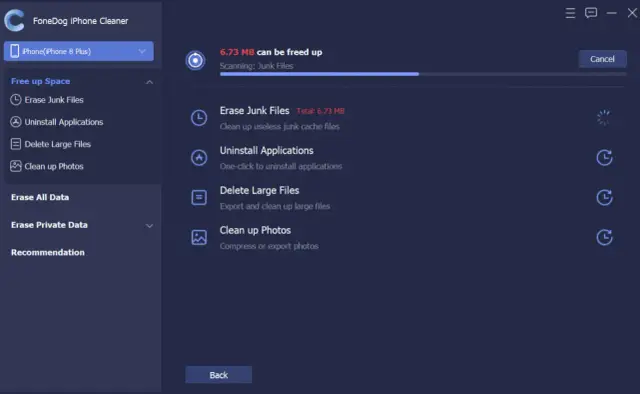Collapse the Free up Space section chevron
This screenshot has width=640, height=394.
(x=149, y=82)
